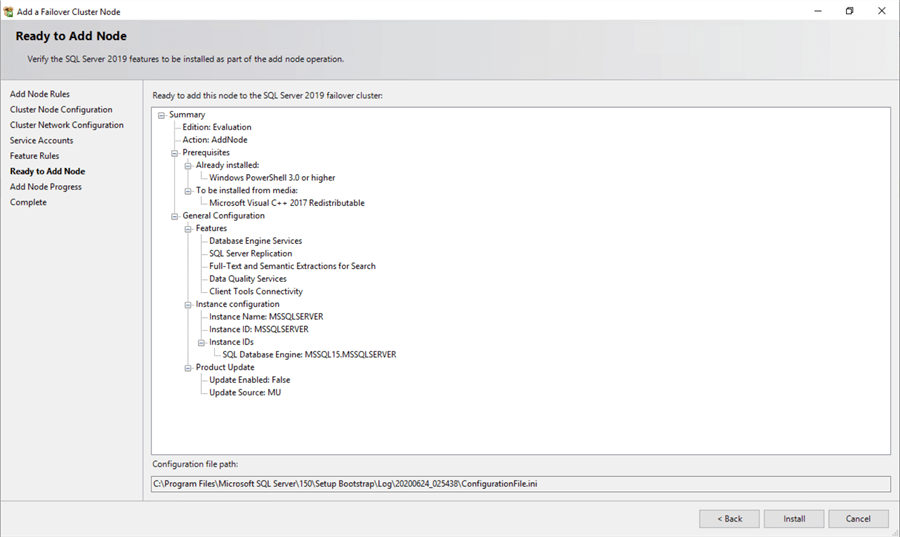Close the Add a Failover Cluster Node window
The width and height of the screenshot is (900, 537).
click(x=882, y=11)
